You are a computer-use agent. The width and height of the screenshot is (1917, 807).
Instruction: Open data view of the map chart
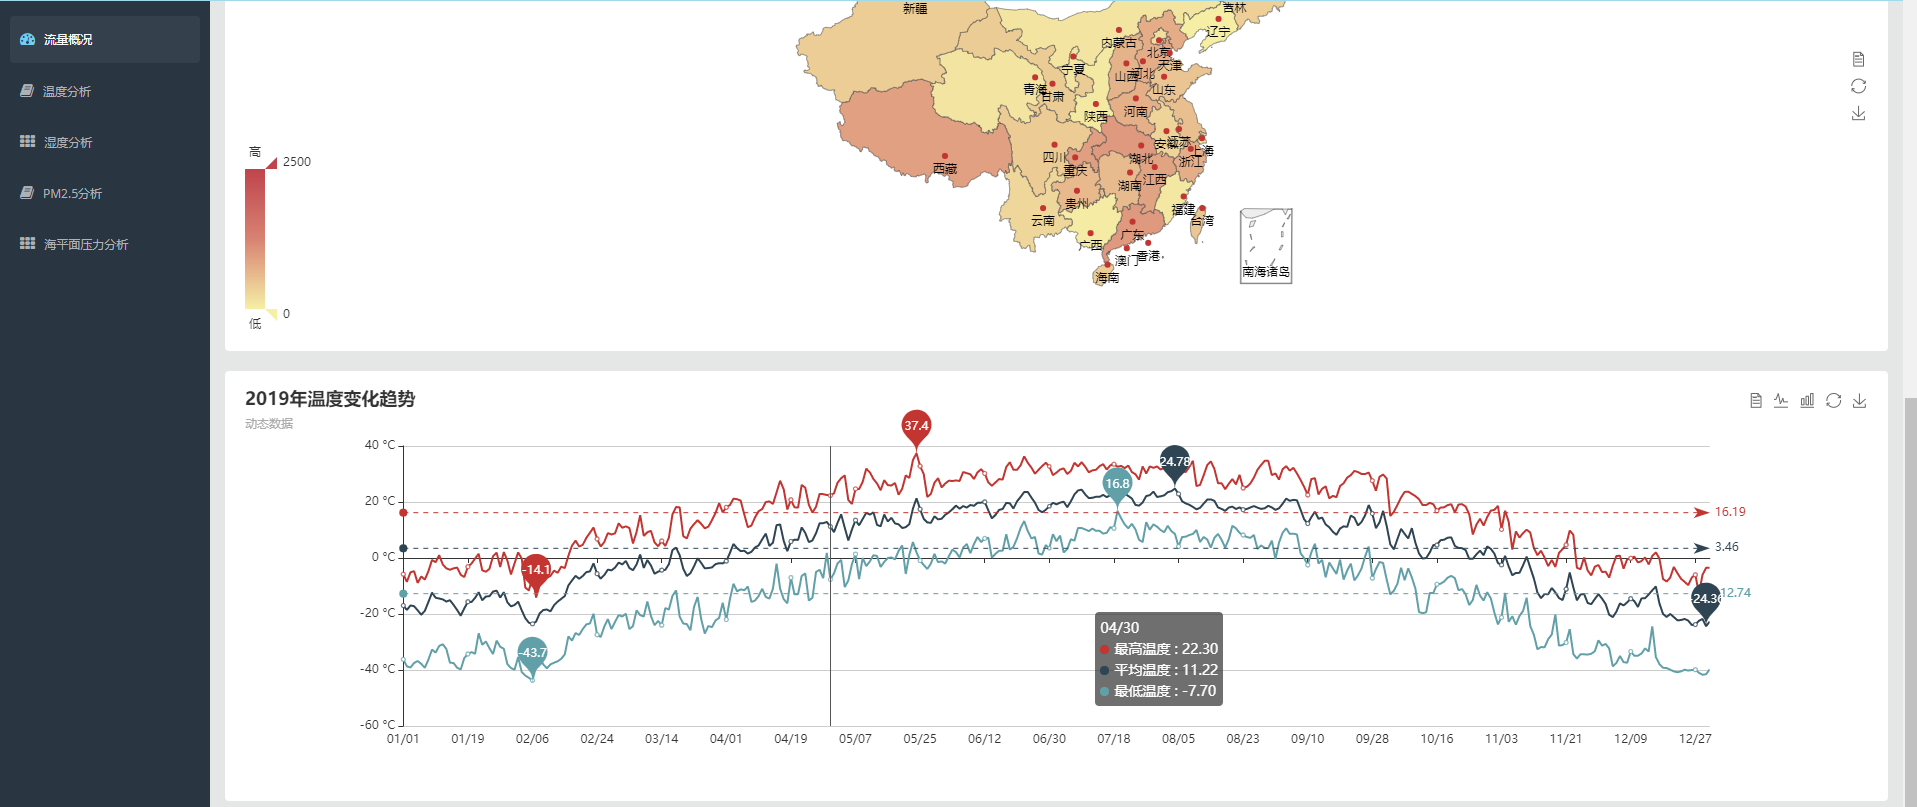[1858, 59]
